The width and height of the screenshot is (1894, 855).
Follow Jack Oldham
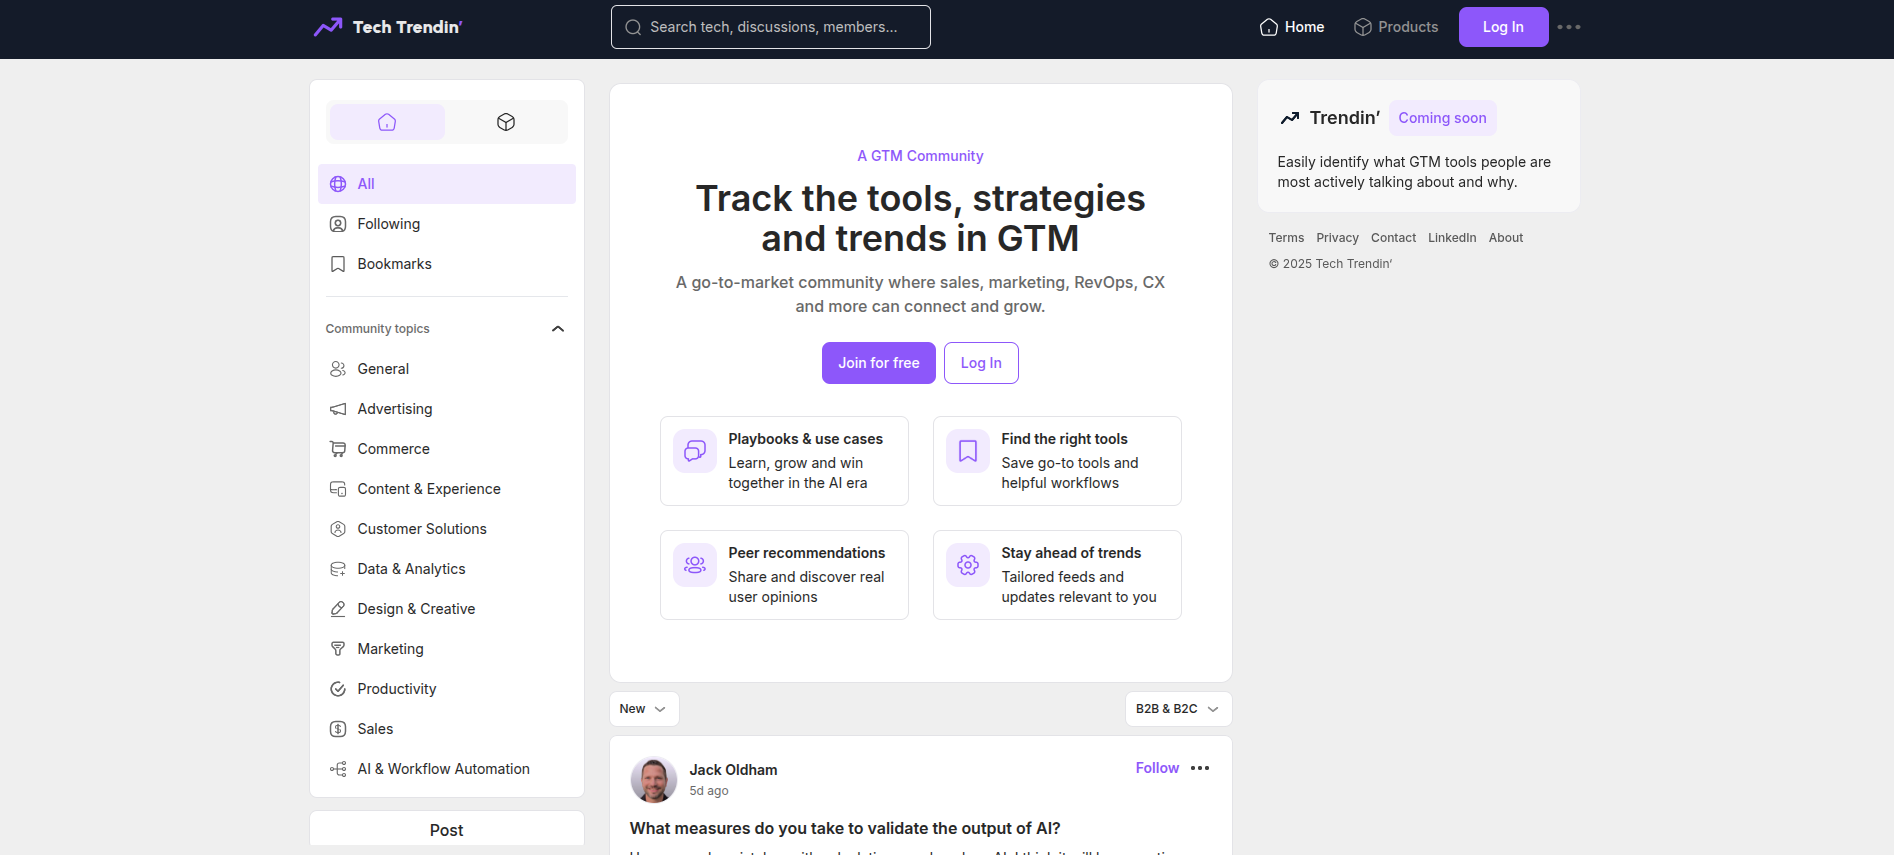pyautogui.click(x=1157, y=768)
